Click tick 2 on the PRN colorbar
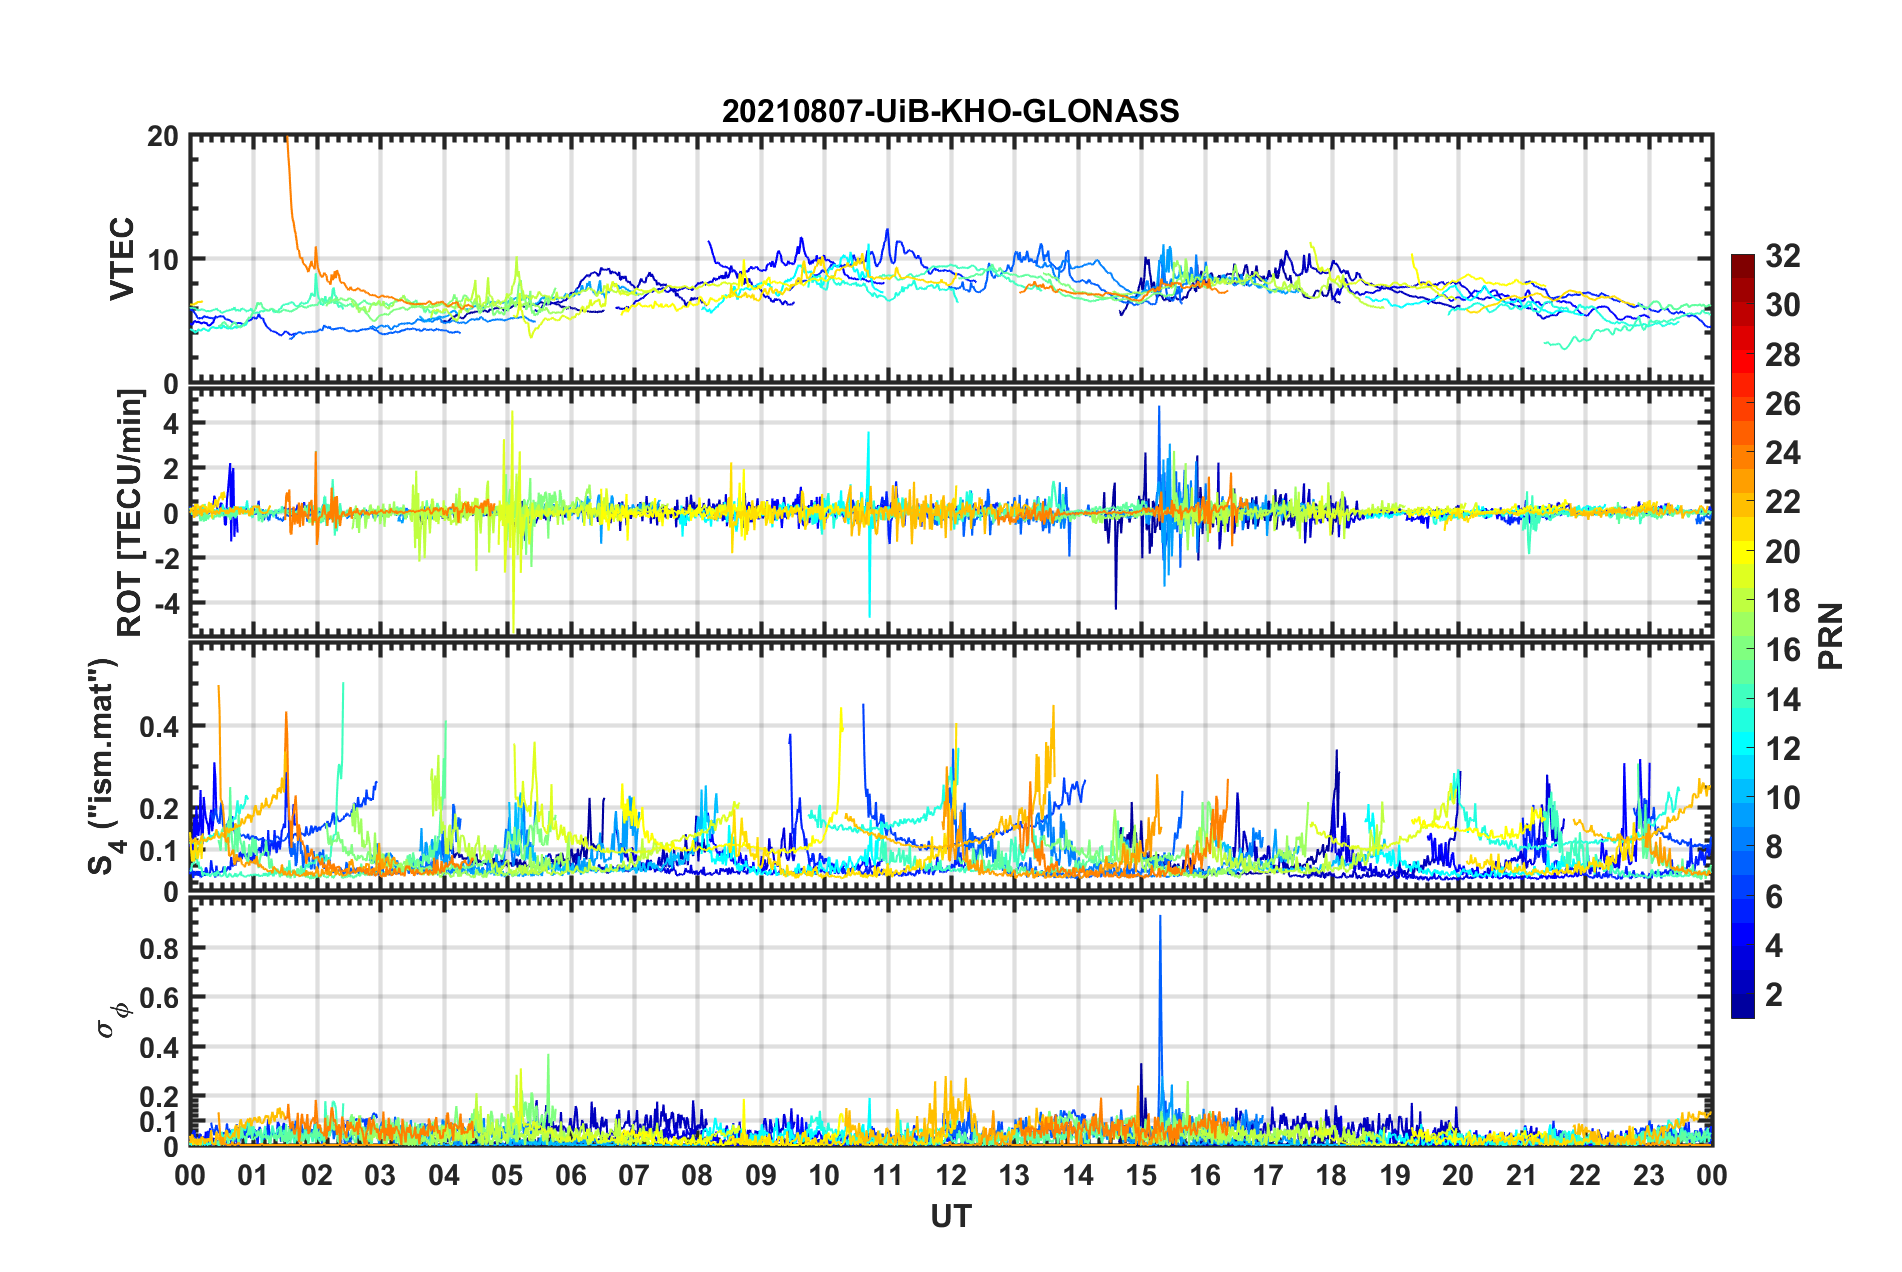This screenshot has width=1902, height=1272. click(1774, 995)
